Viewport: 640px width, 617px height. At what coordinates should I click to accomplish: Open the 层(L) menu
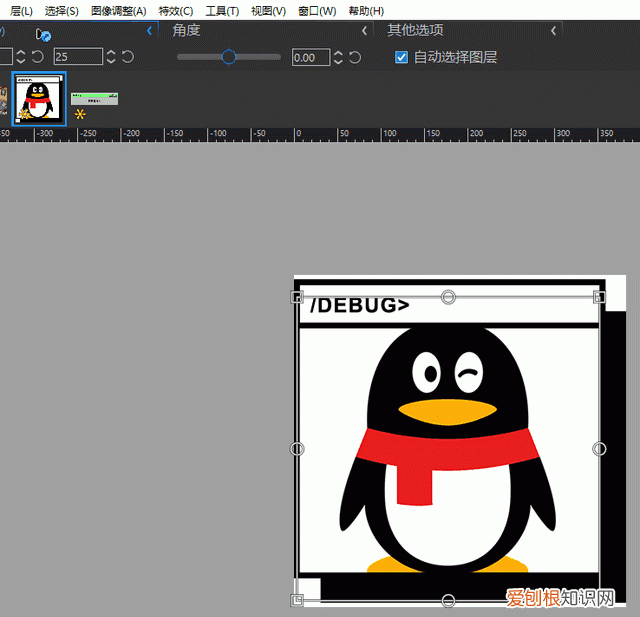click(x=21, y=11)
